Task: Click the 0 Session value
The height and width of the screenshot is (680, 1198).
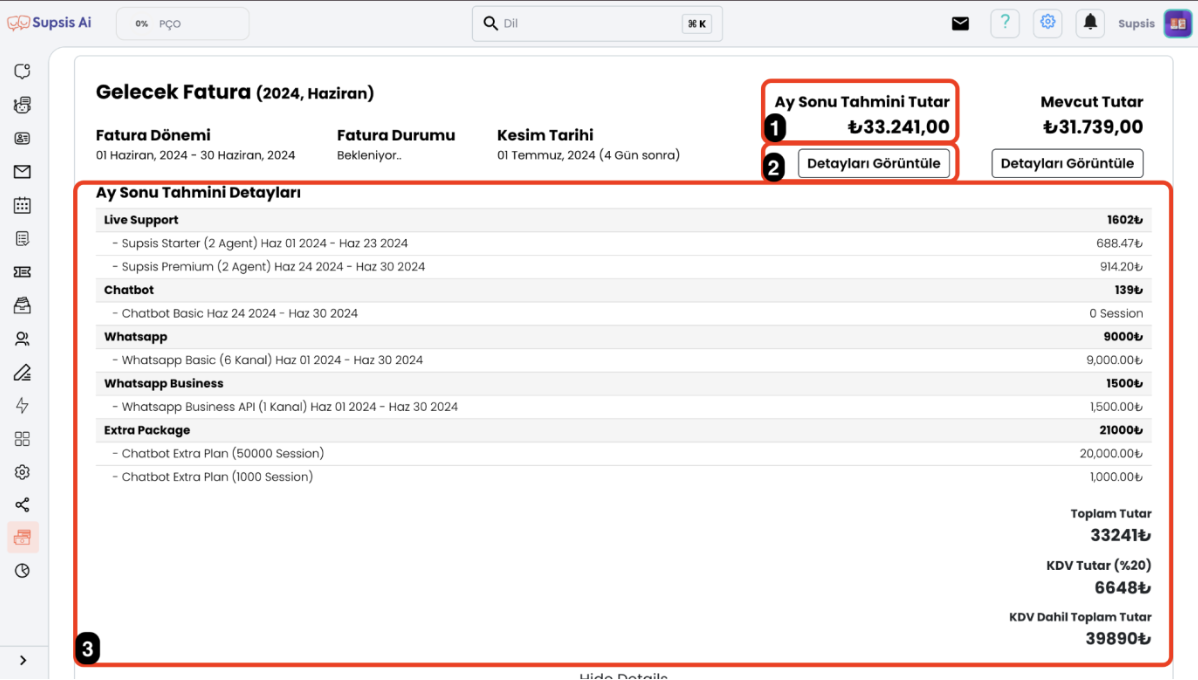Action: pos(1116,313)
